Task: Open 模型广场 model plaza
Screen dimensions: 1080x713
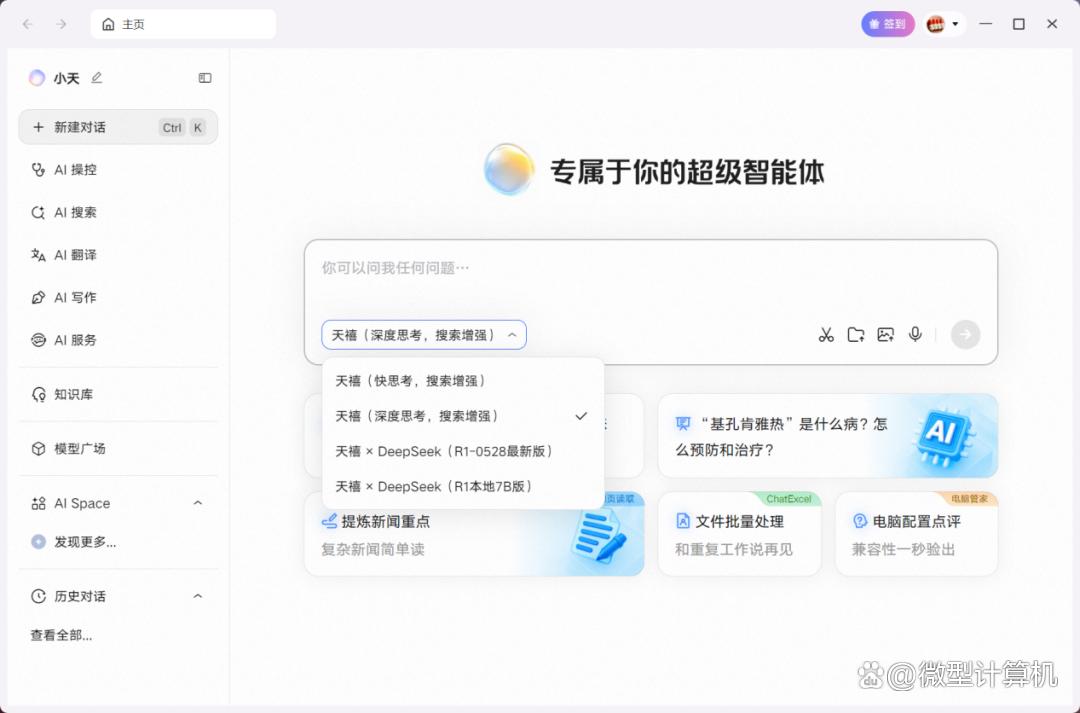Action: pos(118,448)
